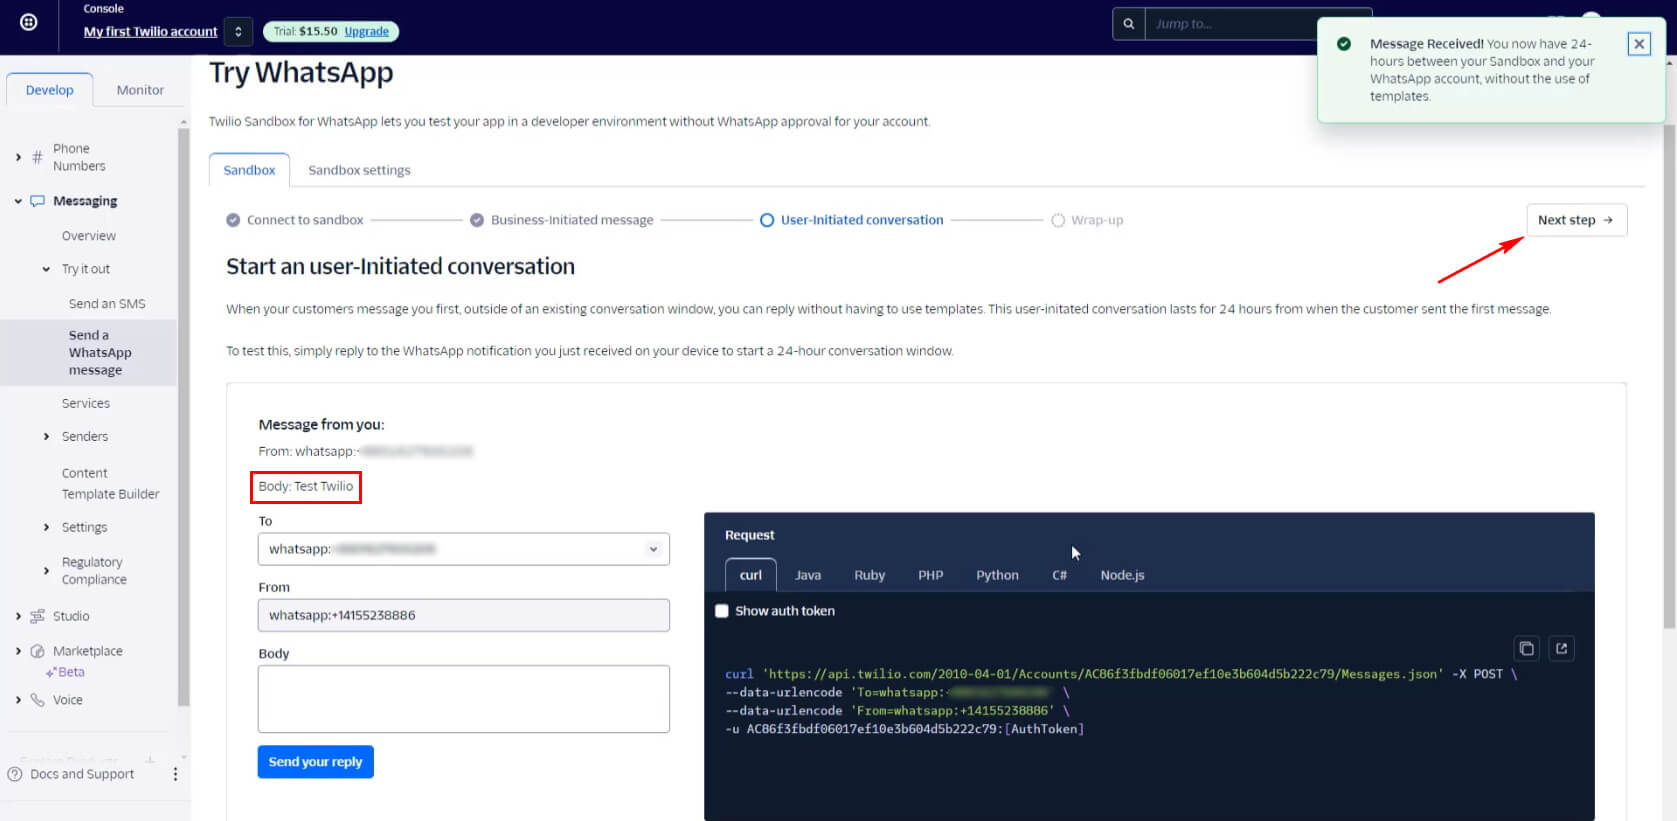Select the Wrap-up step
Viewport: 1677px width, 821px height.
[x=1087, y=220]
